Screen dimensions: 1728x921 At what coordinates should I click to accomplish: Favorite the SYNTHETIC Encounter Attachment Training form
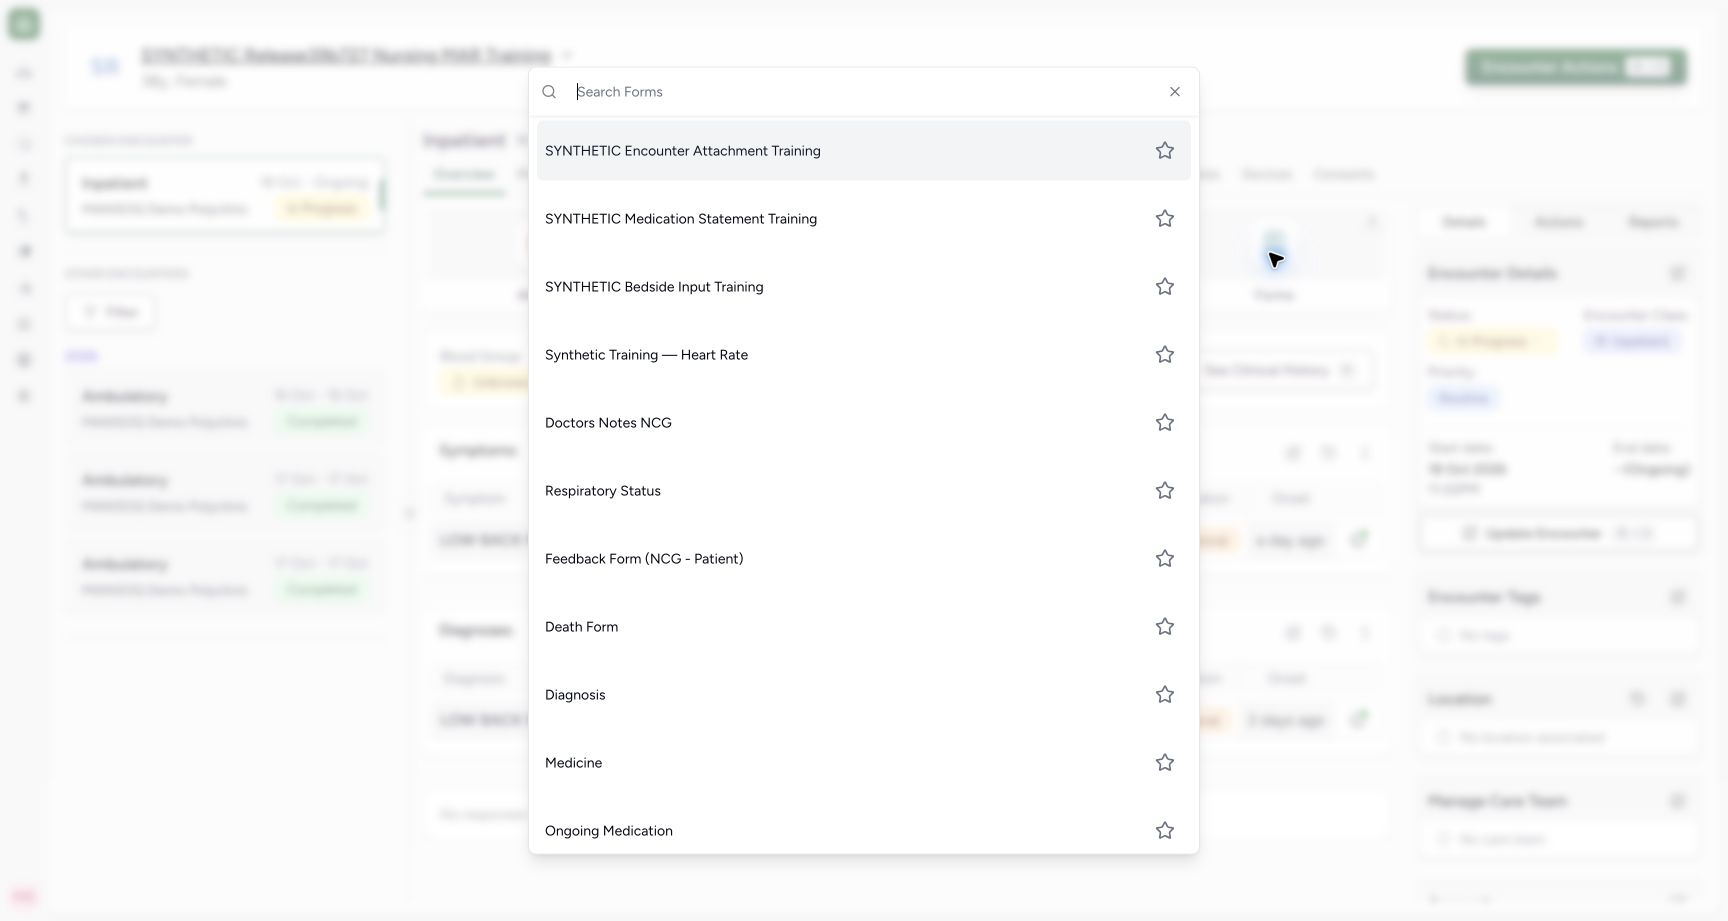[x=1165, y=151]
